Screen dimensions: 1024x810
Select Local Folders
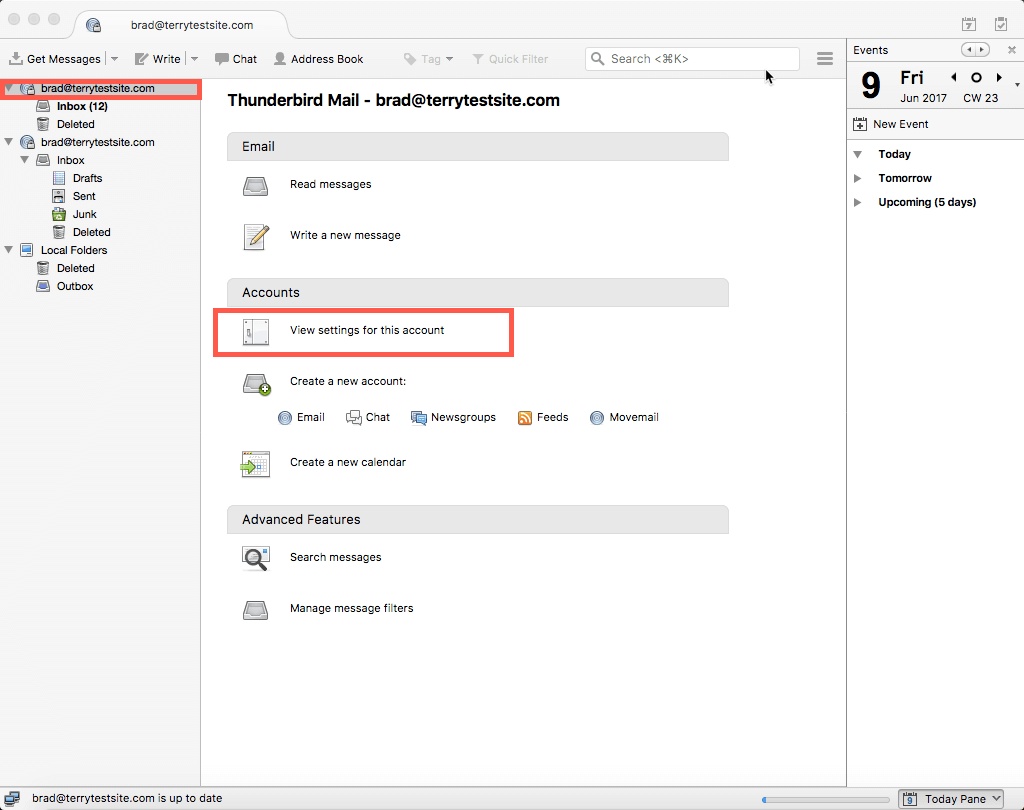73,250
